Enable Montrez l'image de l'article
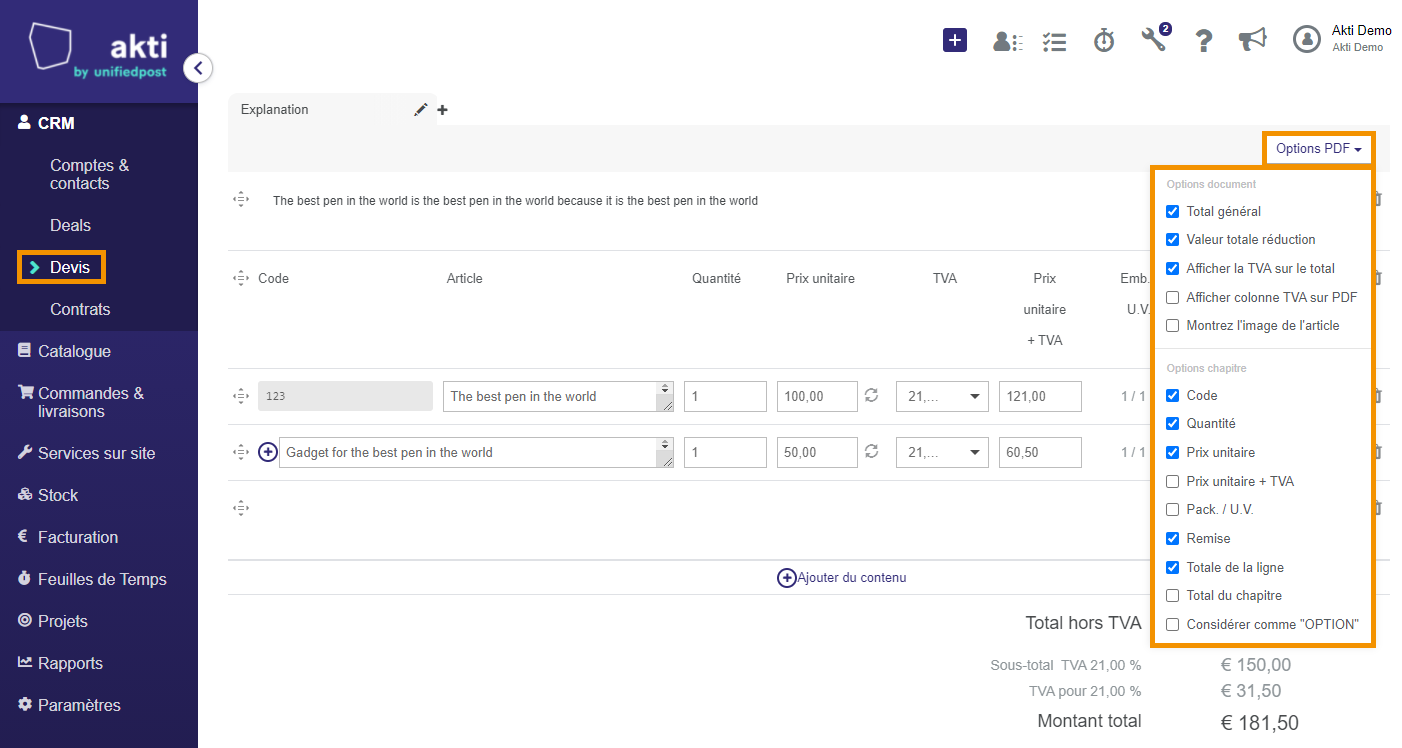Screen dimensions: 1402x748 (x=1173, y=326)
